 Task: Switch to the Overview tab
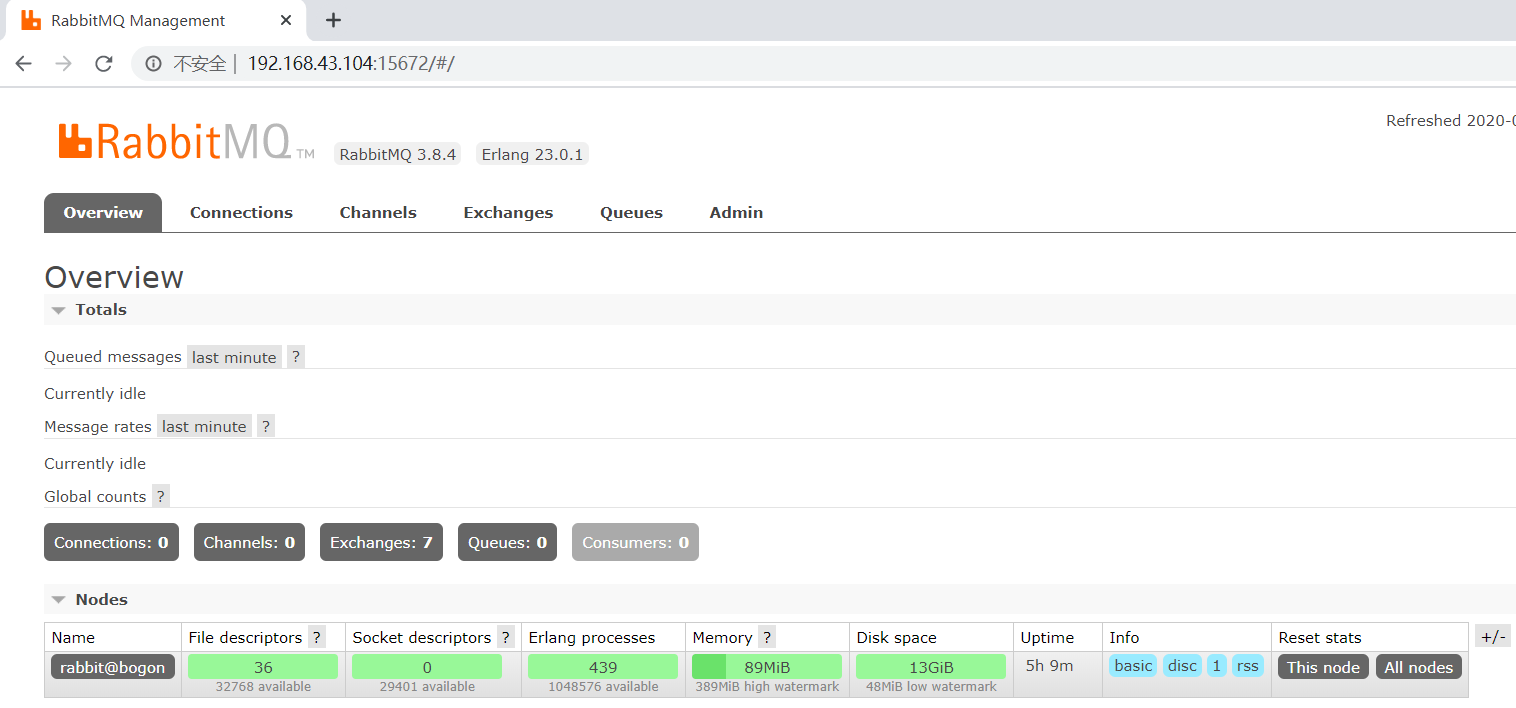(103, 212)
